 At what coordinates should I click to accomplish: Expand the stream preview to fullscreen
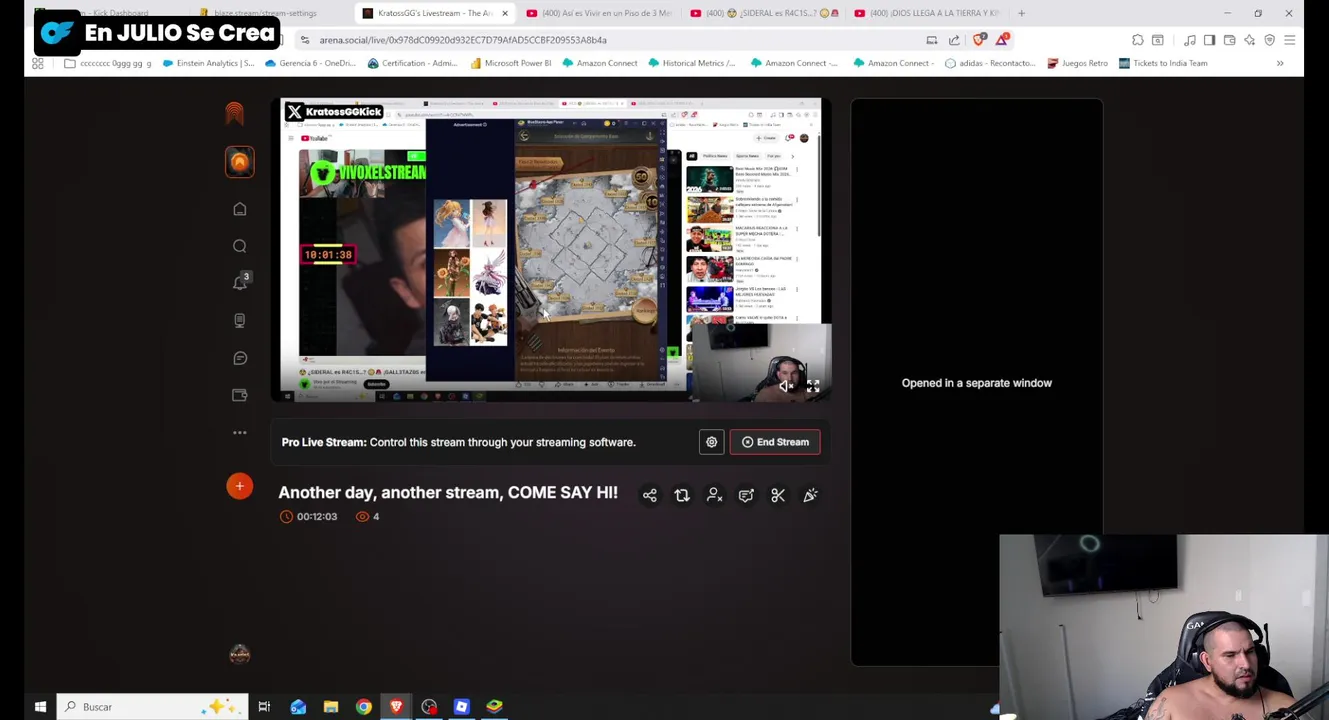pyautogui.click(x=813, y=386)
